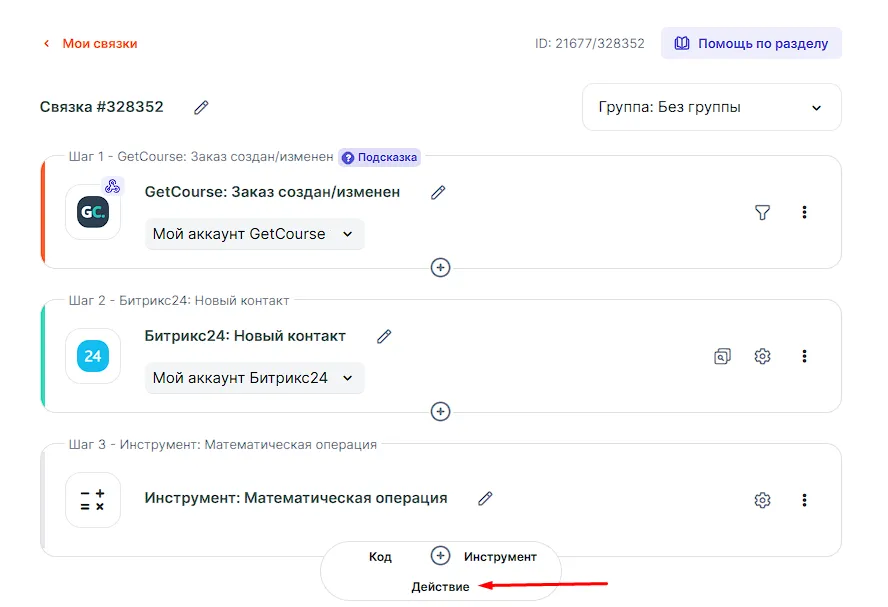Image resolution: width=888 pixels, height=607 pixels.
Task: Open three-dot menu for Математическая операция step
Action: pos(804,500)
